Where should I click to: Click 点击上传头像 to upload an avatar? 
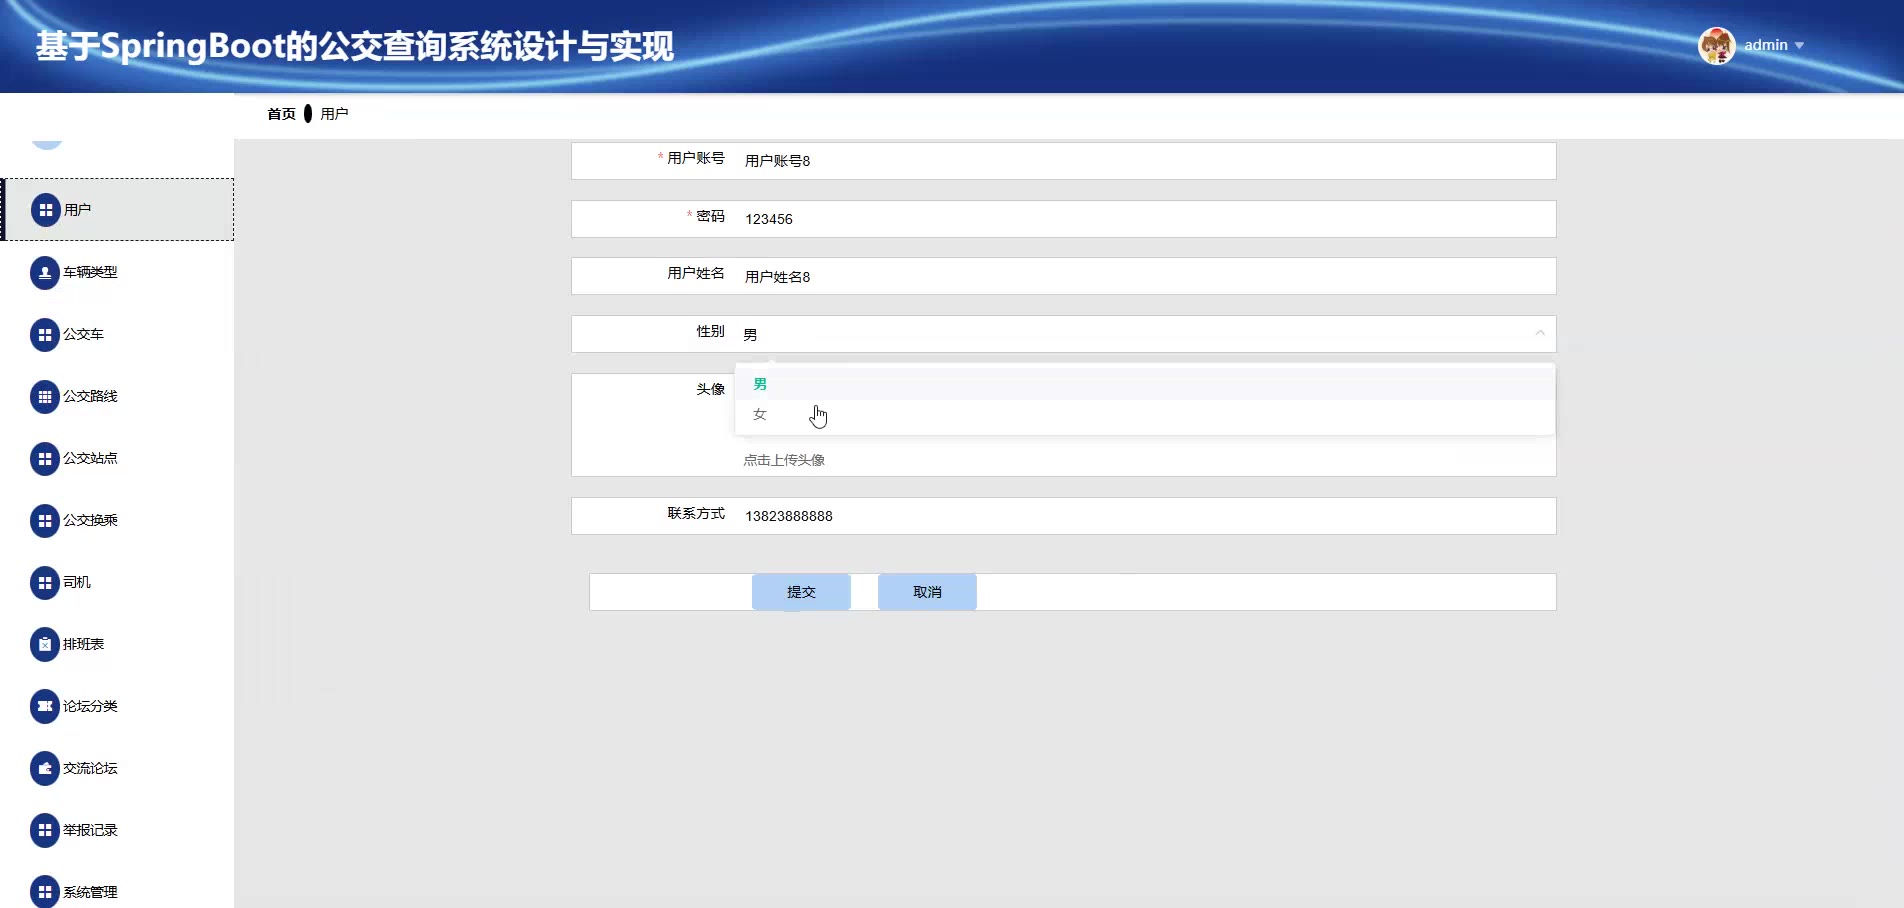(784, 460)
